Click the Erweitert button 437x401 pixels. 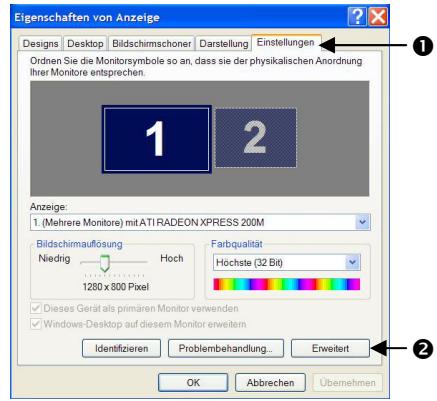click(x=330, y=348)
